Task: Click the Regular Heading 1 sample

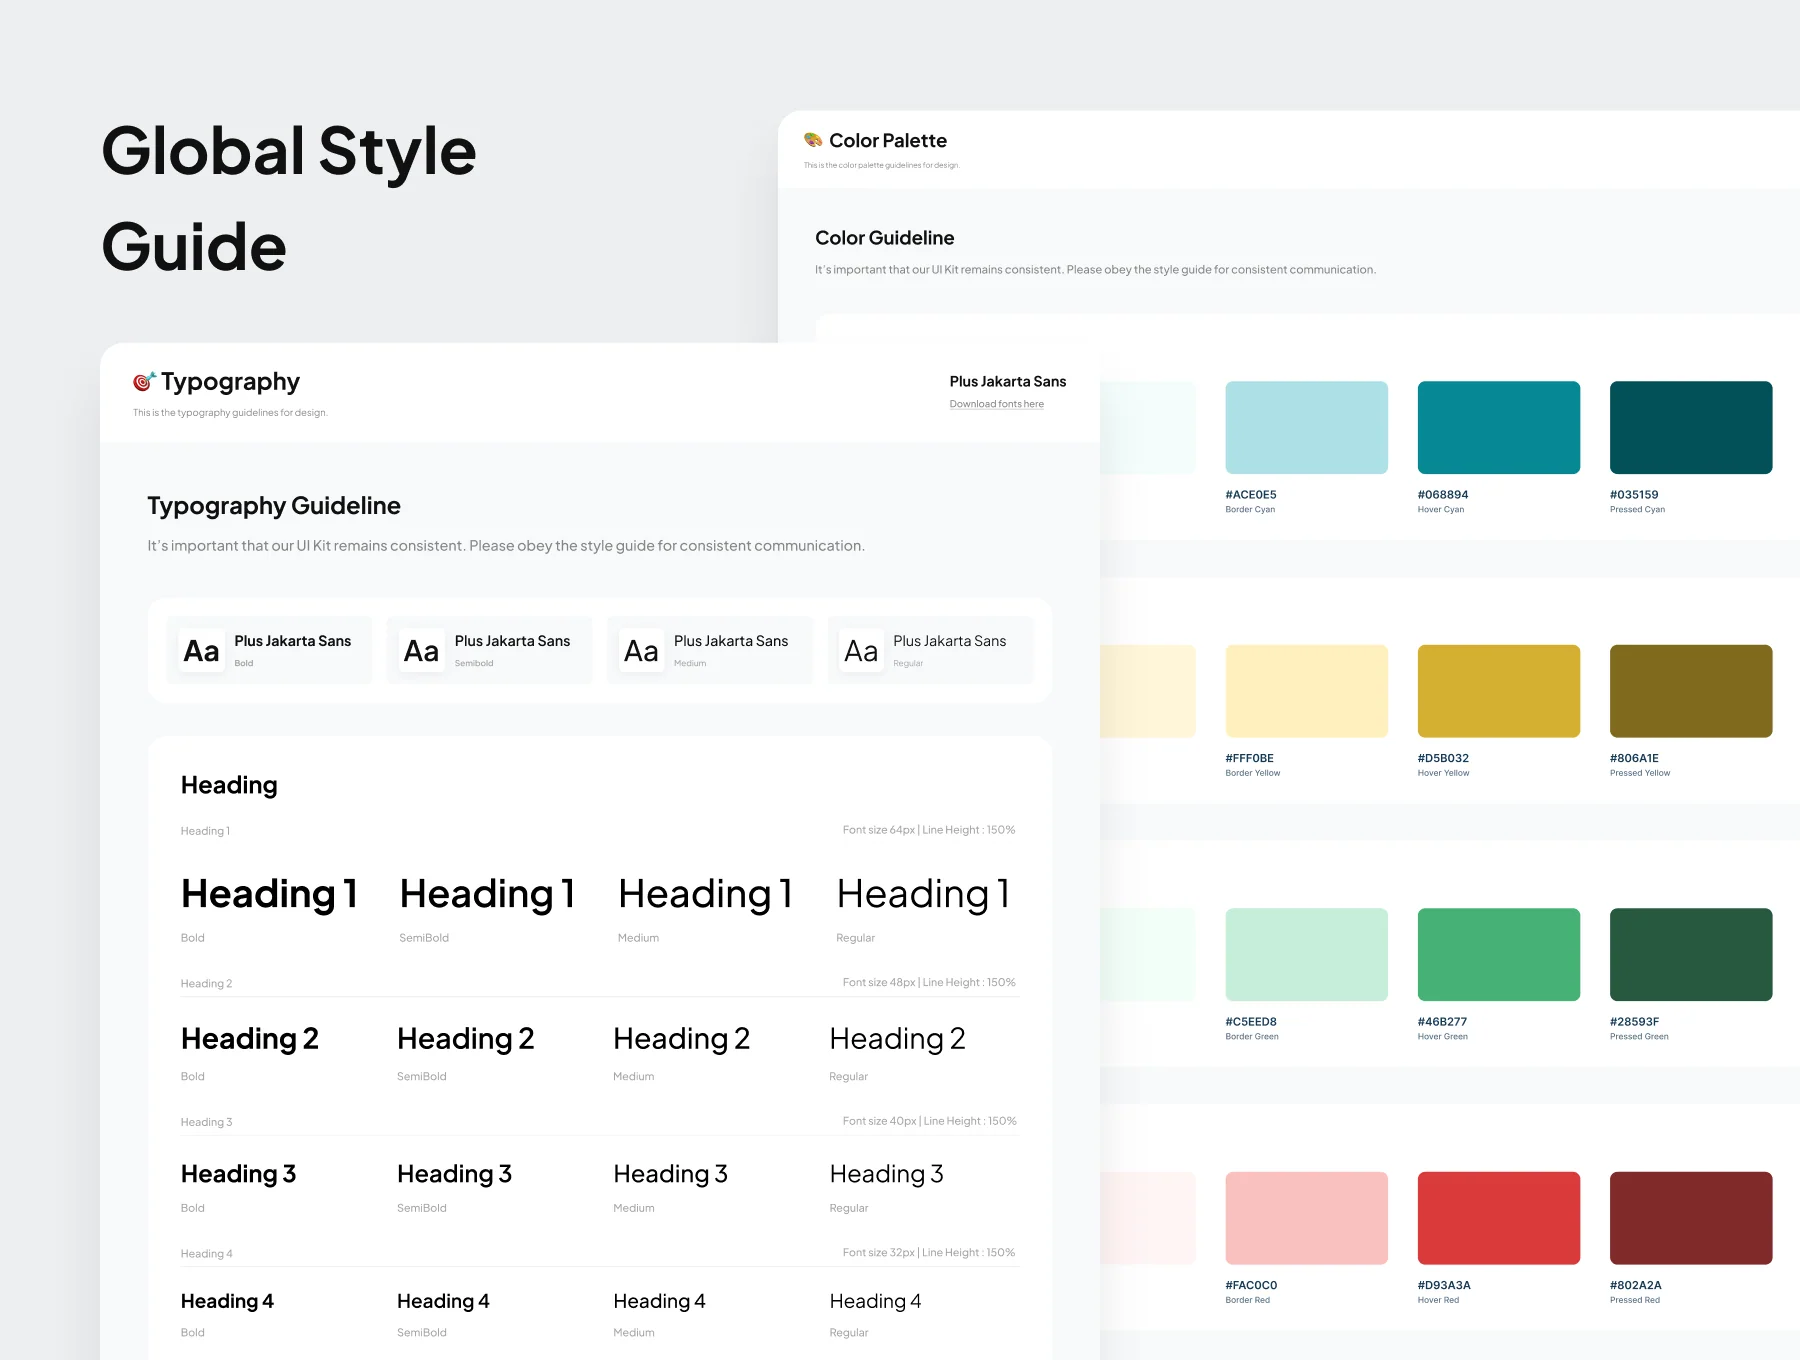Action: pos(923,894)
